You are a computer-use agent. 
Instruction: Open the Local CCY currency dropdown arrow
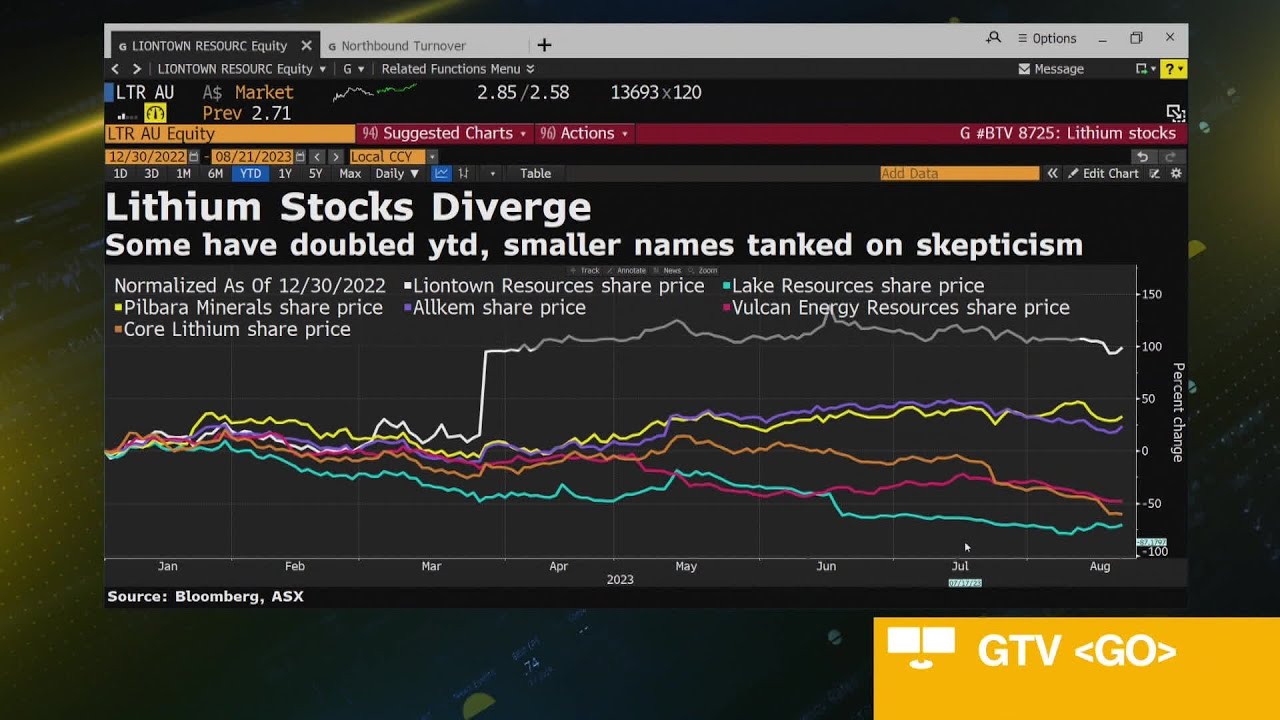pyautogui.click(x=432, y=157)
